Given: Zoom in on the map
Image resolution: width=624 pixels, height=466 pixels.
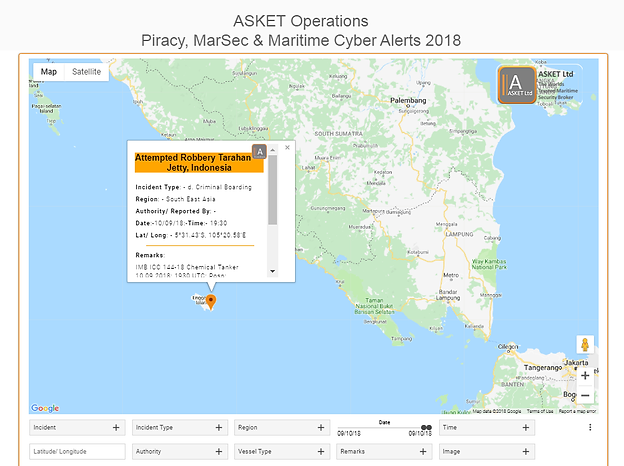Looking at the screenshot, I should (x=585, y=376).
